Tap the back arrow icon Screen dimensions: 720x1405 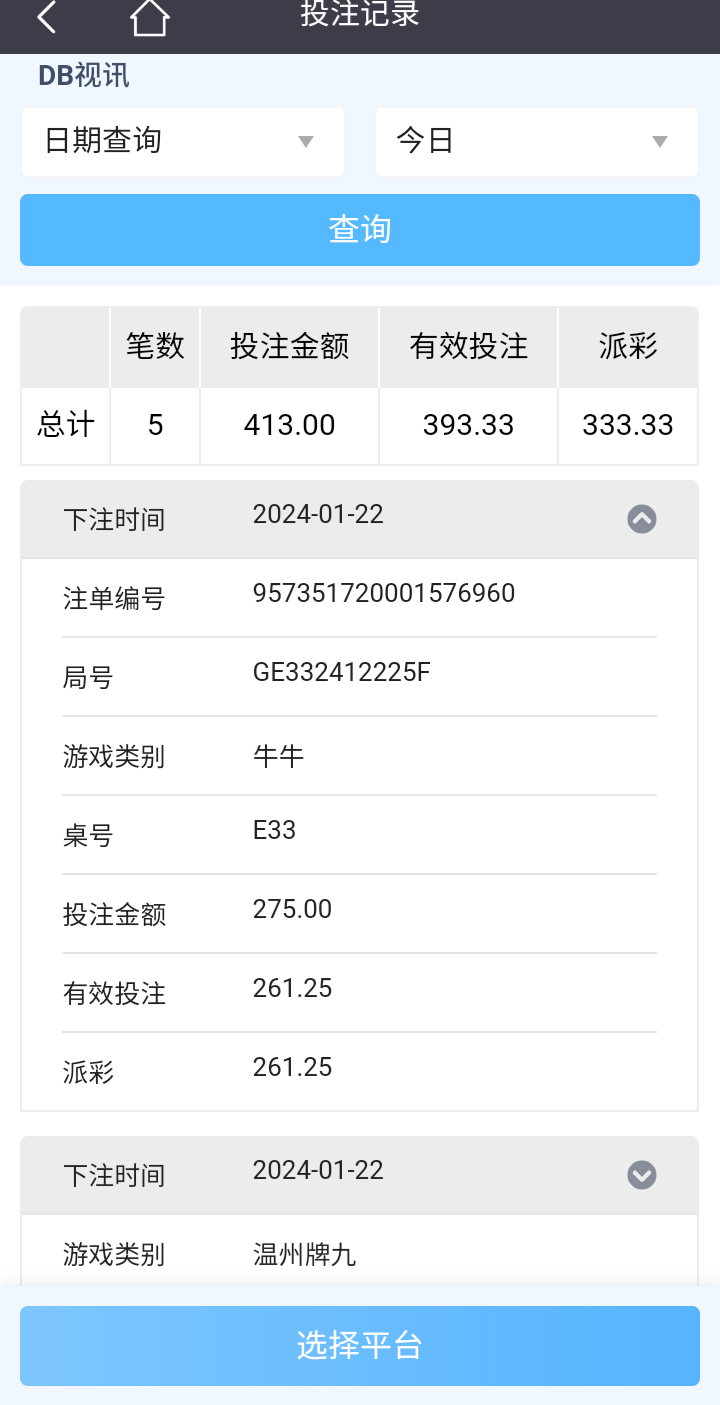tap(46, 17)
